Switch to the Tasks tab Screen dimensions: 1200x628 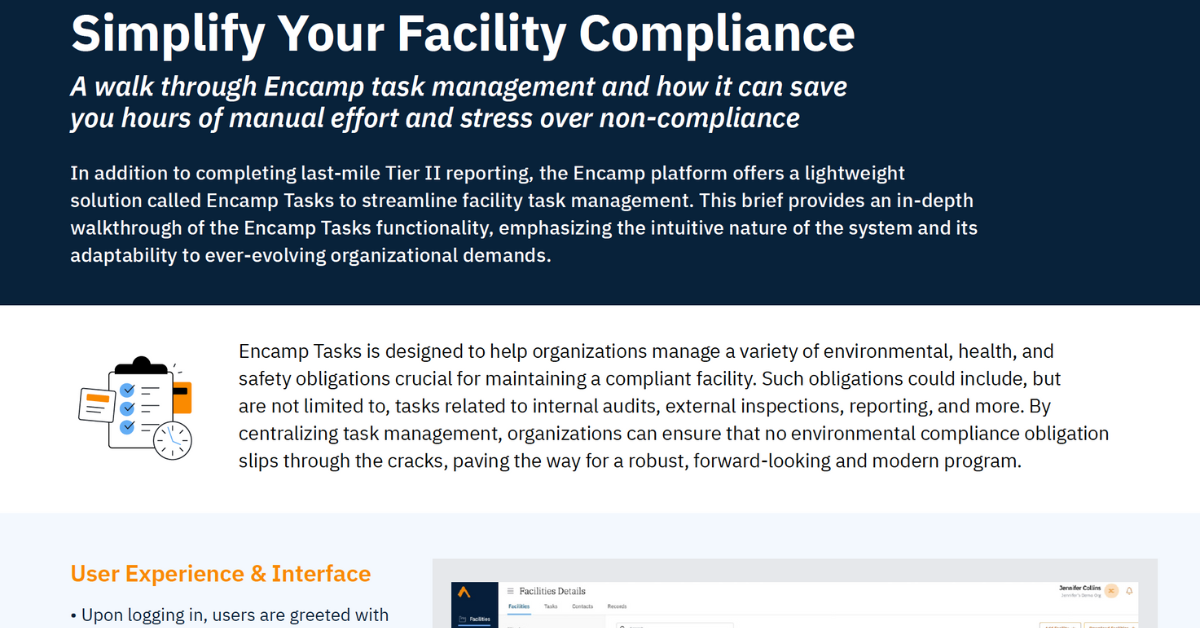pyautogui.click(x=550, y=606)
